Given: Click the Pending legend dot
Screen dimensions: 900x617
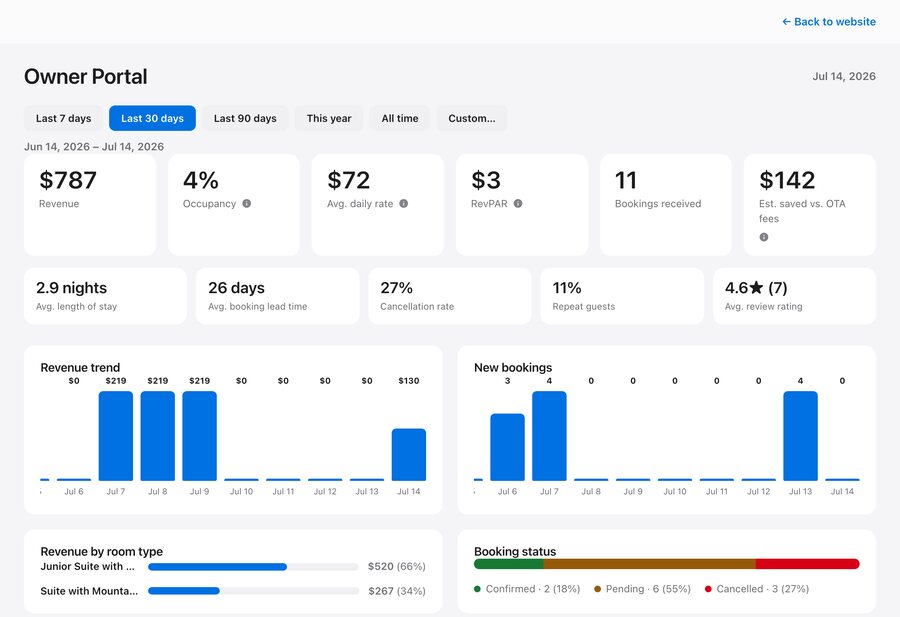Looking at the screenshot, I should pyautogui.click(x=598, y=589).
